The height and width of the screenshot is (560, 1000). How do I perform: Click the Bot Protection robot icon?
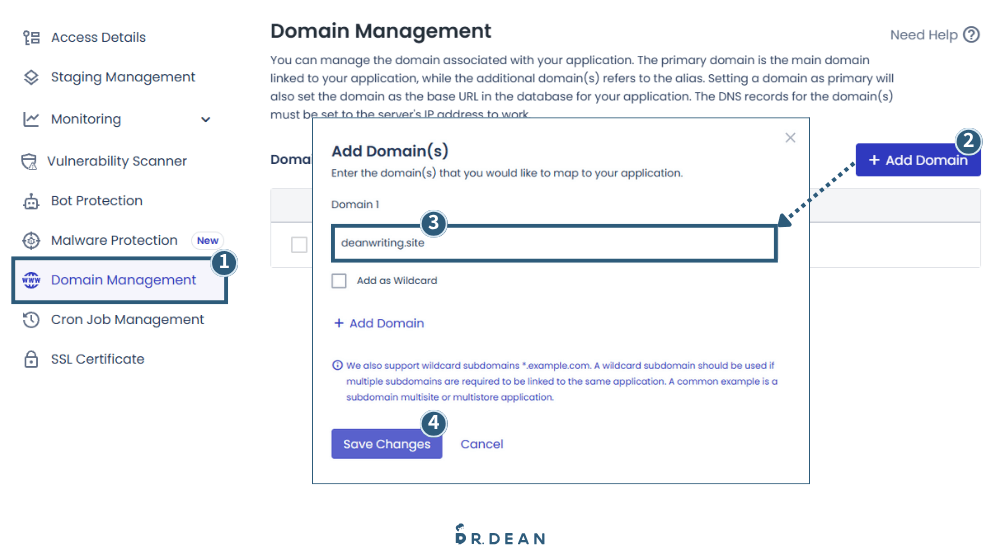point(31,201)
